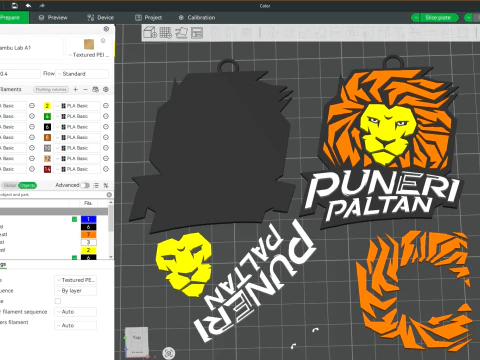The image size is (480, 360).
Task: Save the project using the floppy disk icon
Action: pyautogui.click(x=15, y=6)
